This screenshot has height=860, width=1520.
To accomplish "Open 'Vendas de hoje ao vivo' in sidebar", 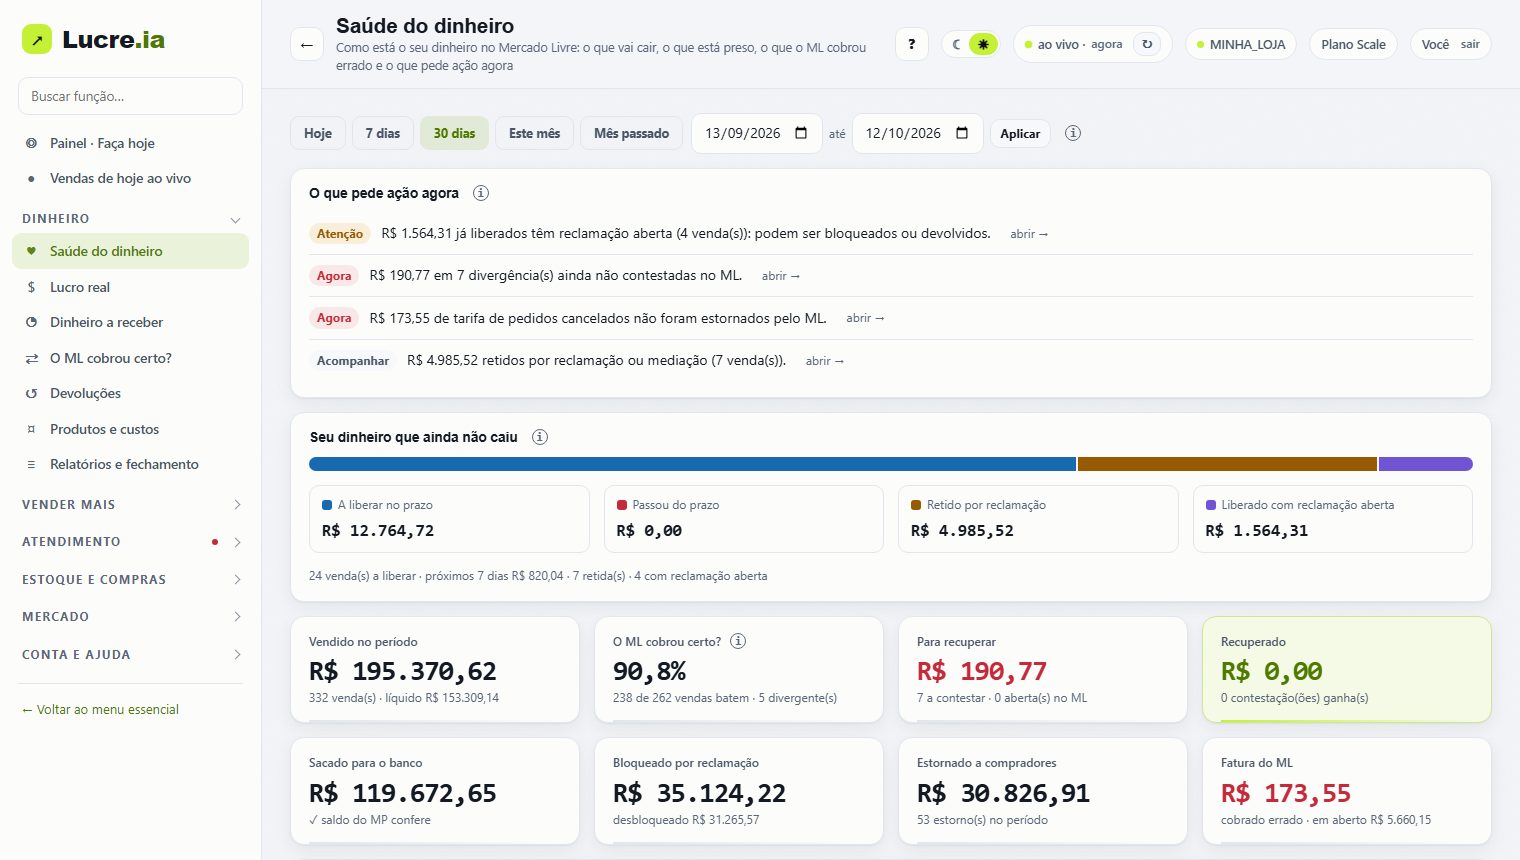I will (x=131, y=178).
